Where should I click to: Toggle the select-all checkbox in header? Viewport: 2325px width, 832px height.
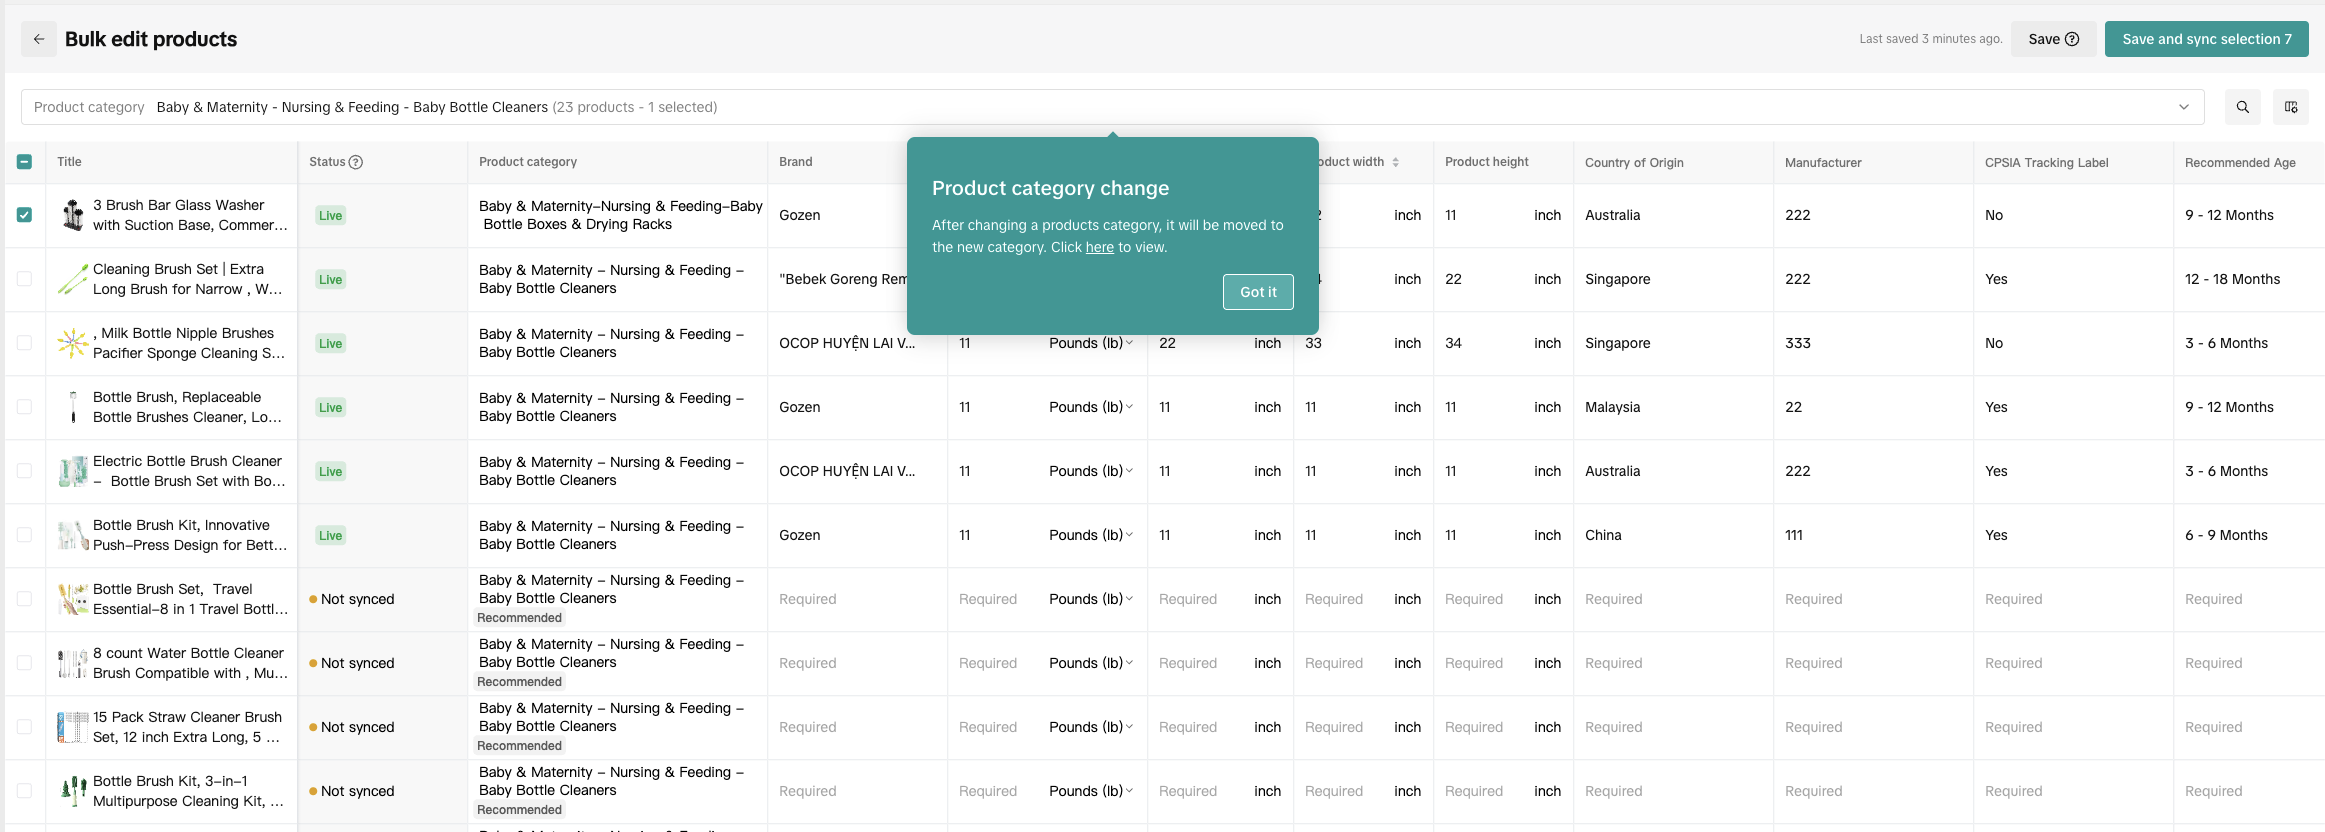point(25,162)
